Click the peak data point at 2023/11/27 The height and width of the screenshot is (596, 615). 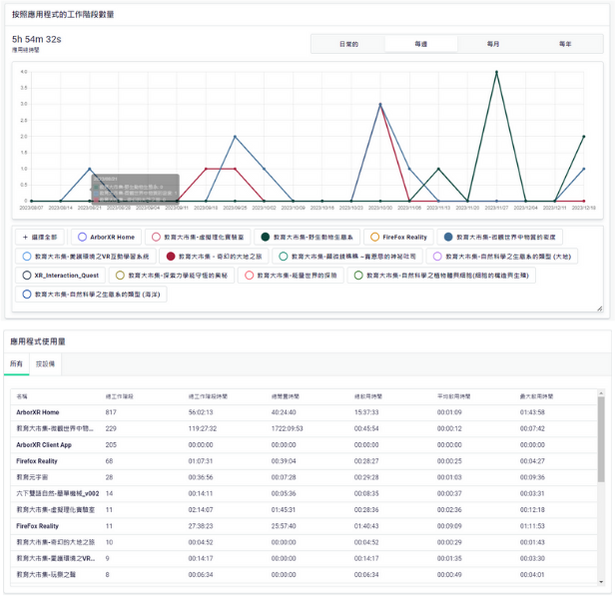pyautogui.click(x=497, y=72)
